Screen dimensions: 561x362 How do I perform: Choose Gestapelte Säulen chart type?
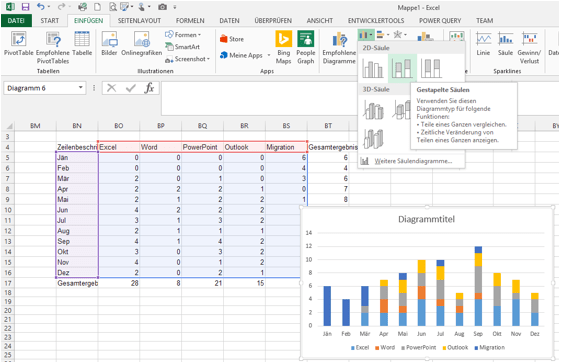click(402, 68)
